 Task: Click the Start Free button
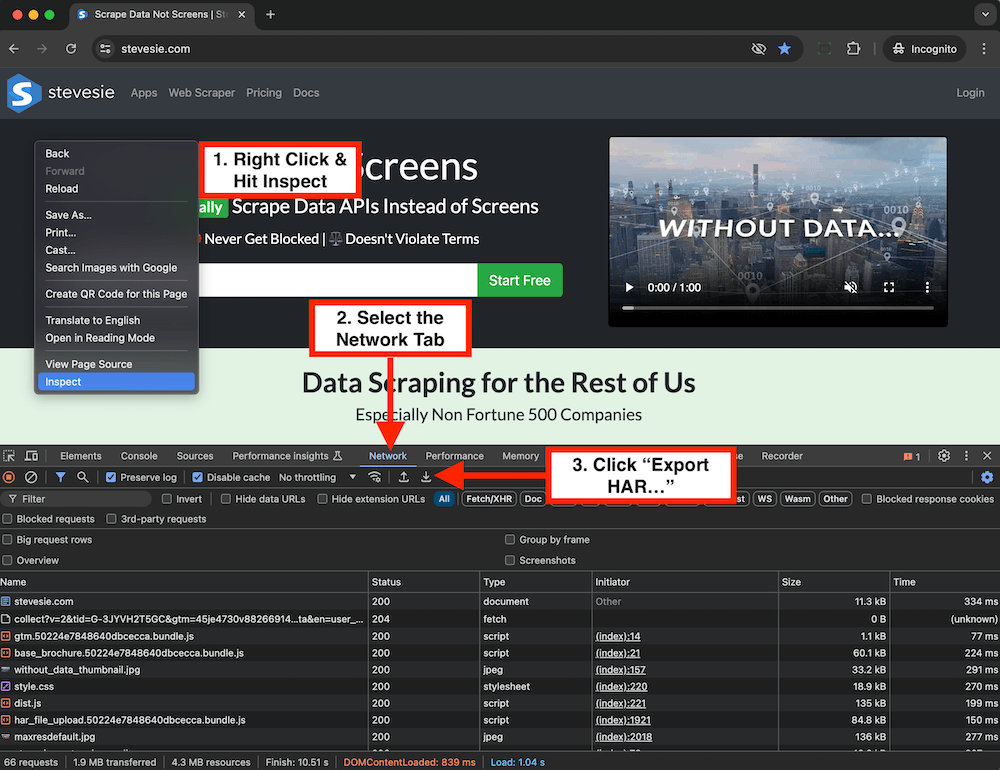coord(520,281)
